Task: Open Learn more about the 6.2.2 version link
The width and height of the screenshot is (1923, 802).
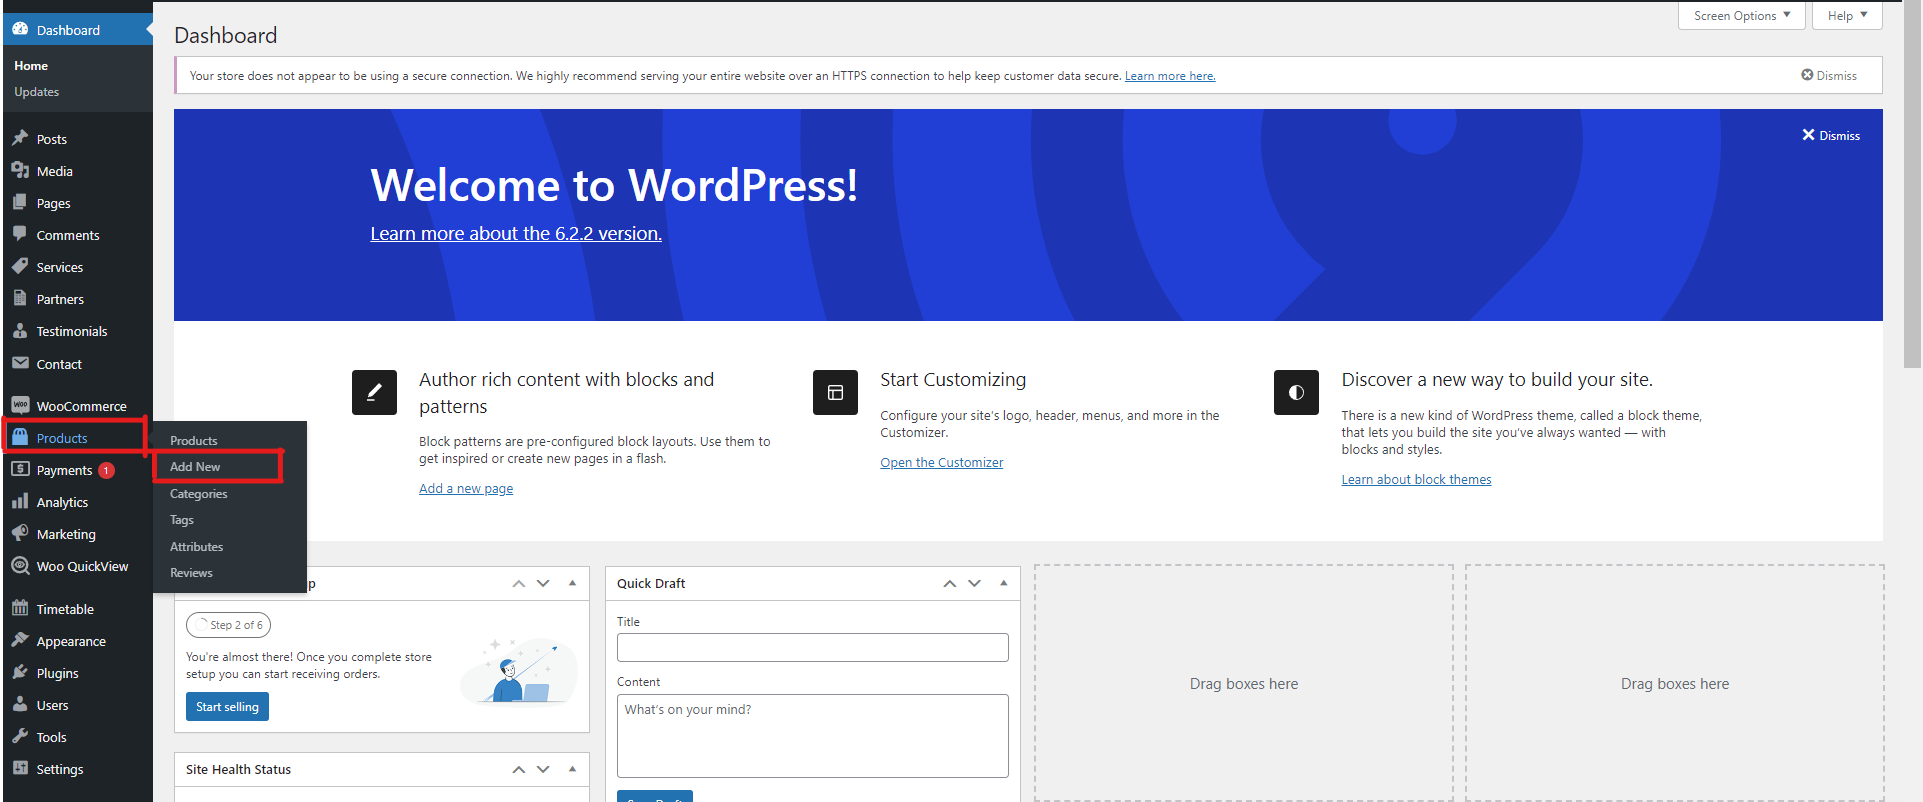Action: [516, 233]
